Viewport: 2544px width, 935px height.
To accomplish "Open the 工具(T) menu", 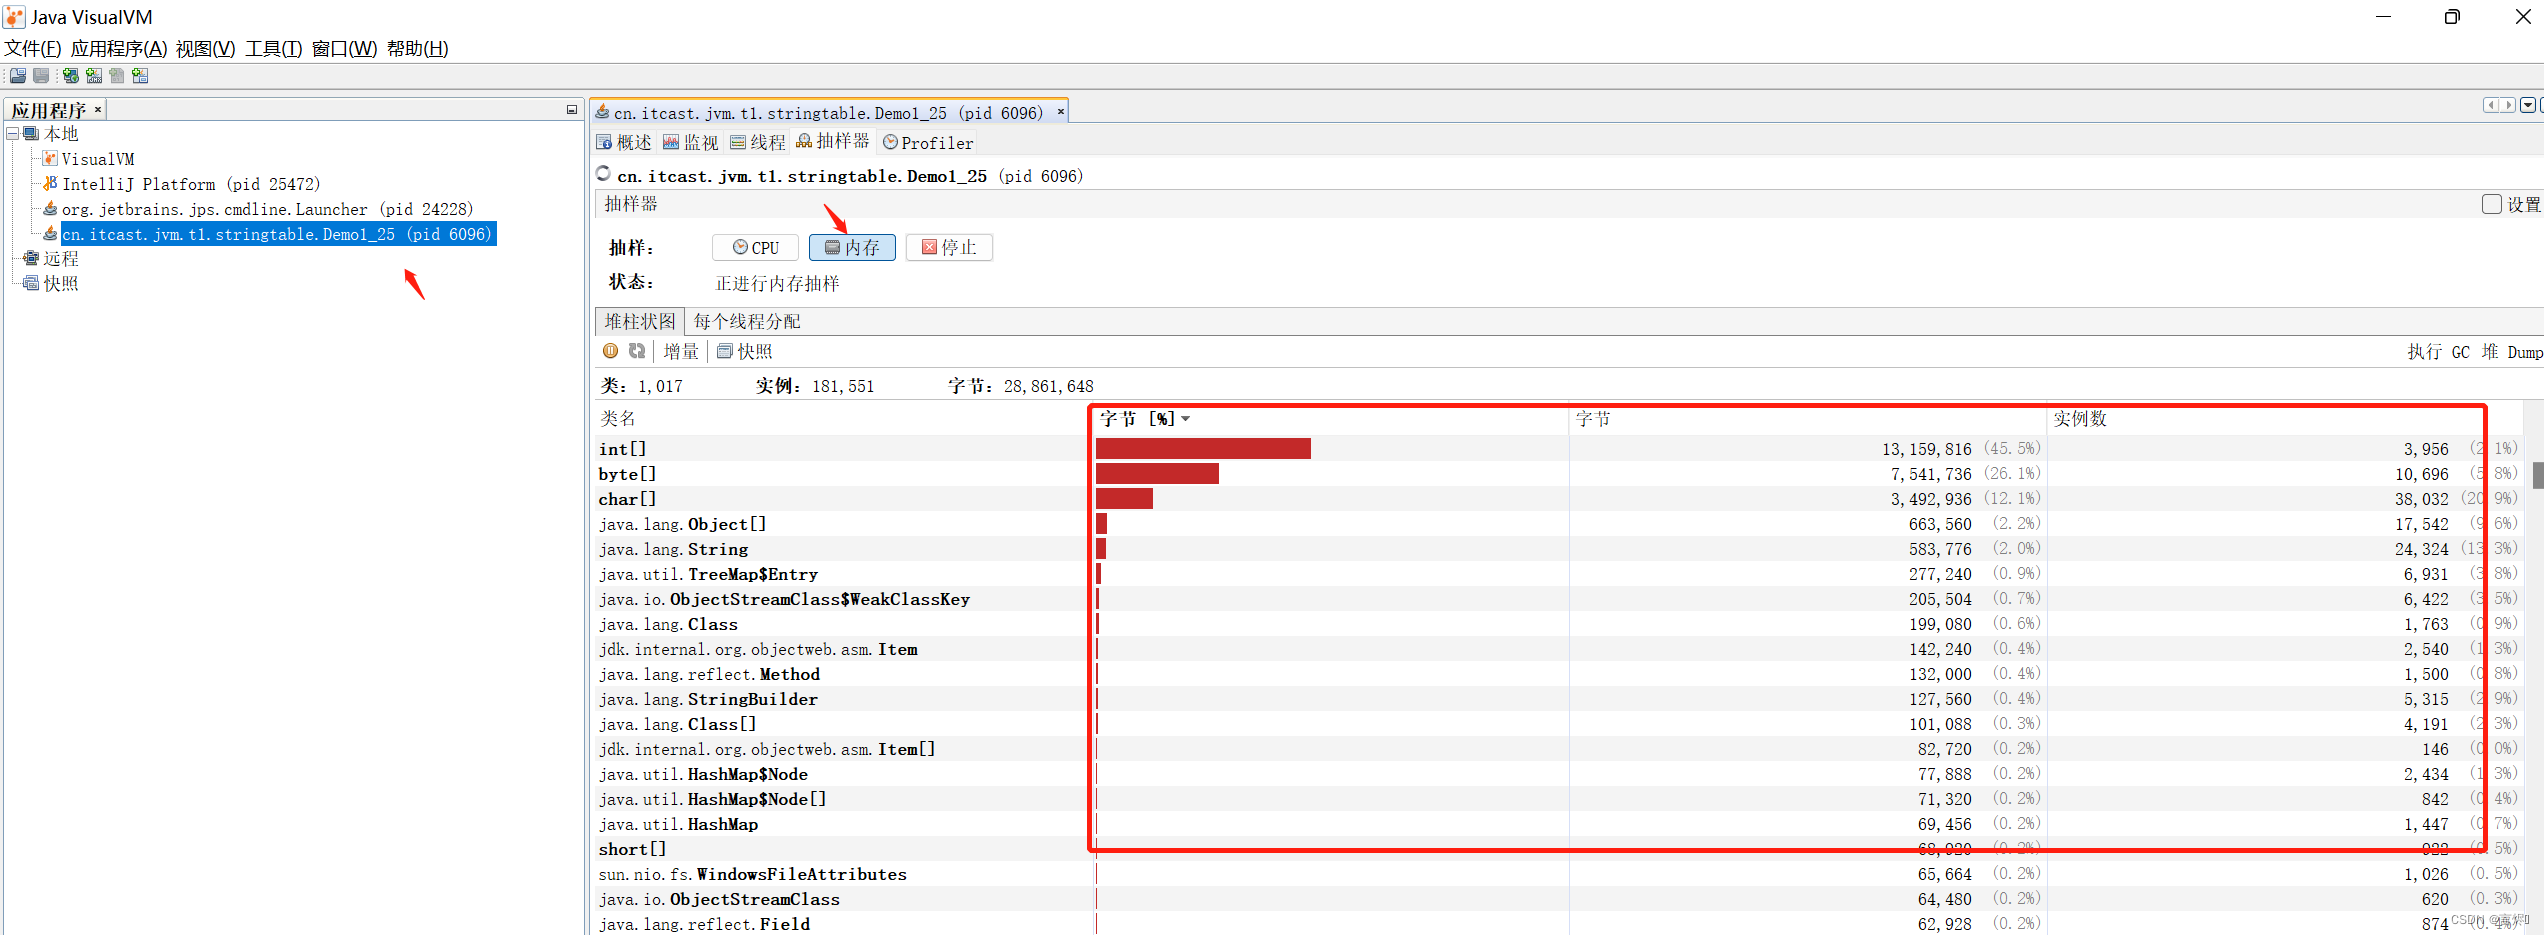I will coord(274,48).
